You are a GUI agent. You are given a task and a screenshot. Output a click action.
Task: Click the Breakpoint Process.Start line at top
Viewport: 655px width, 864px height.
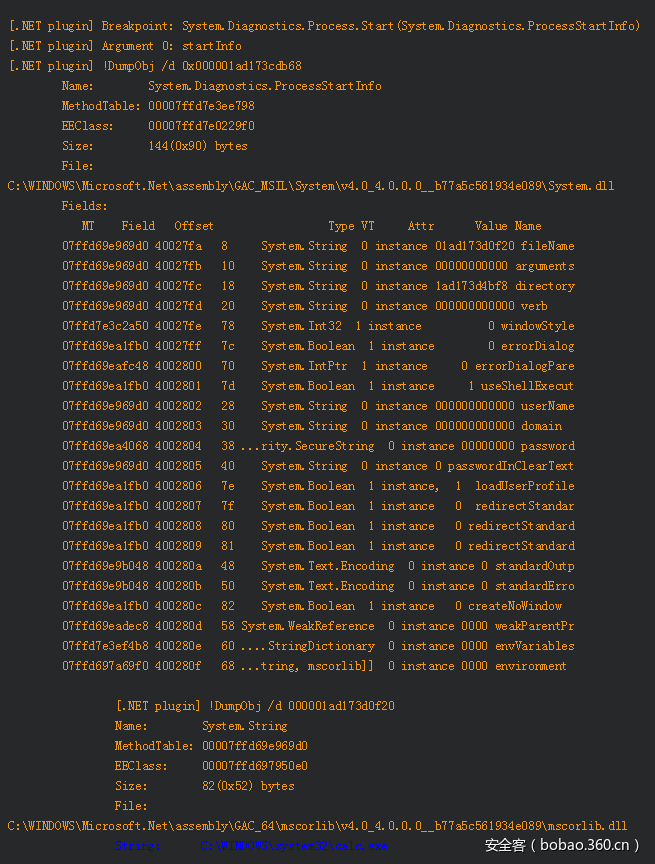tap(323, 26)
